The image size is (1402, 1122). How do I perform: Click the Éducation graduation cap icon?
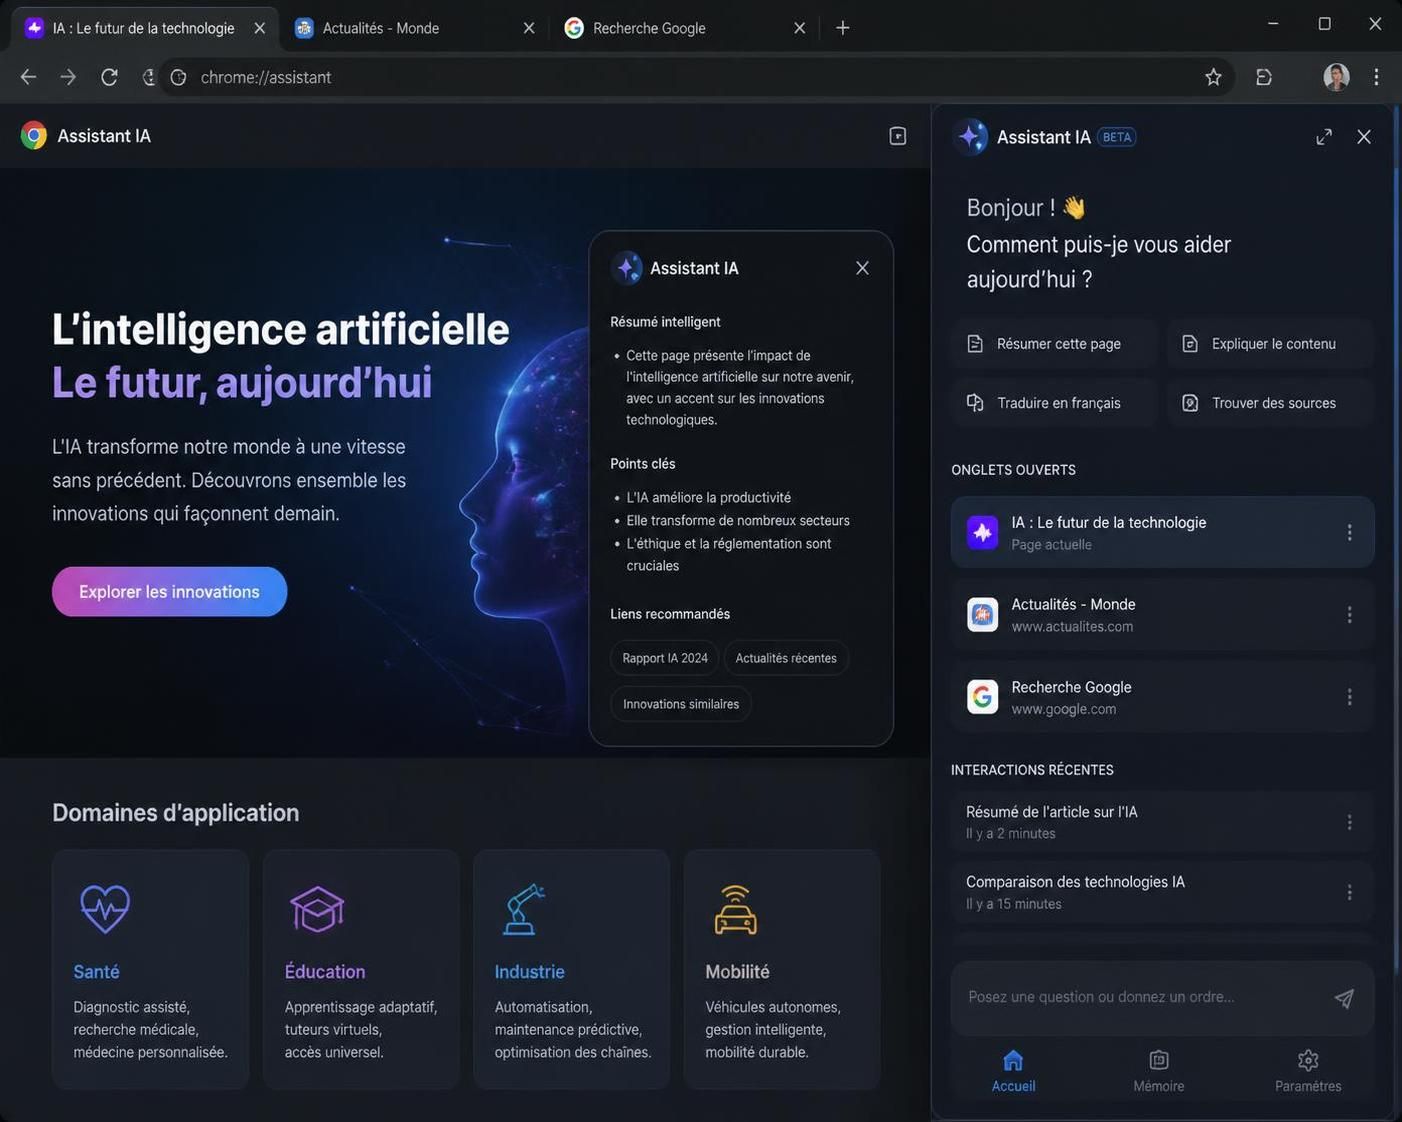[317, 909]
